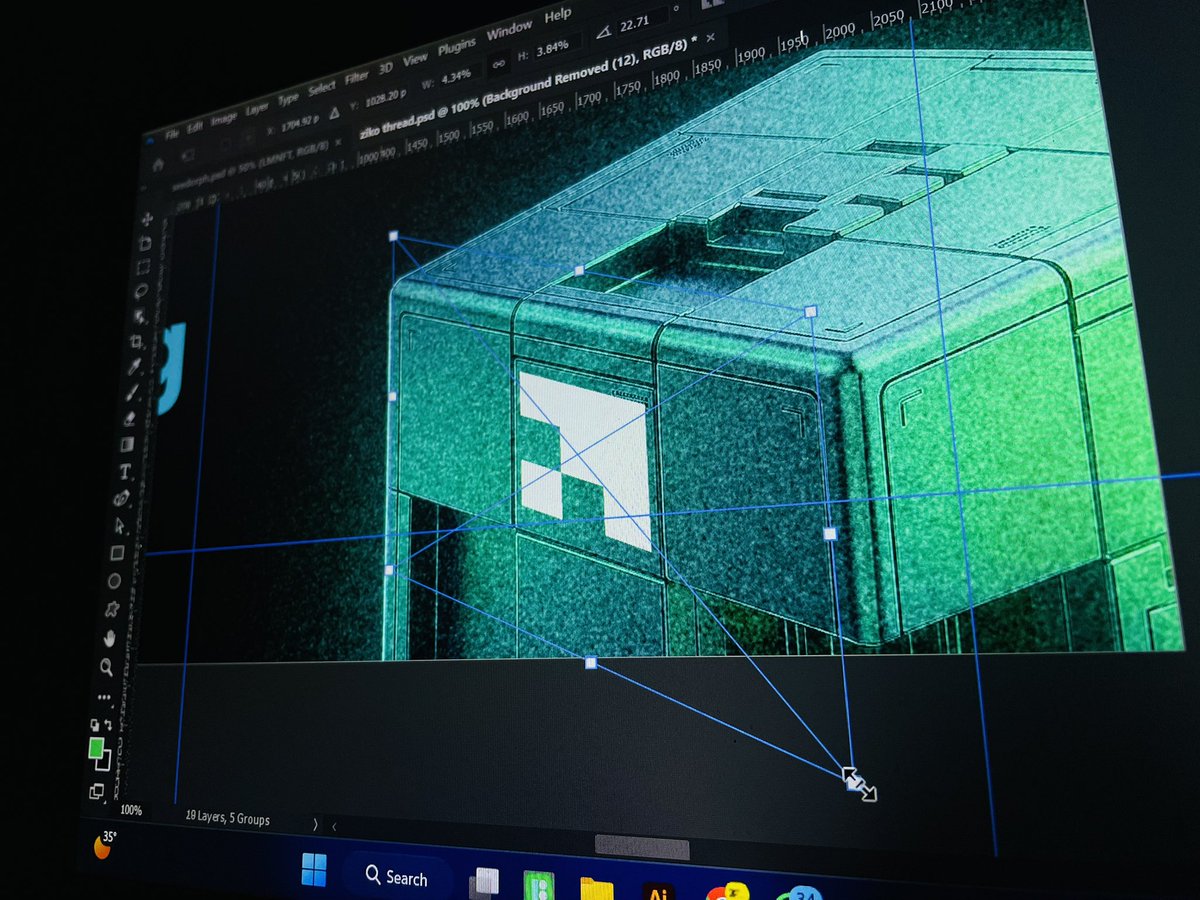Screen dimensions: 1200x900
Task: Select the Brush tool
Action: point(132,393)
